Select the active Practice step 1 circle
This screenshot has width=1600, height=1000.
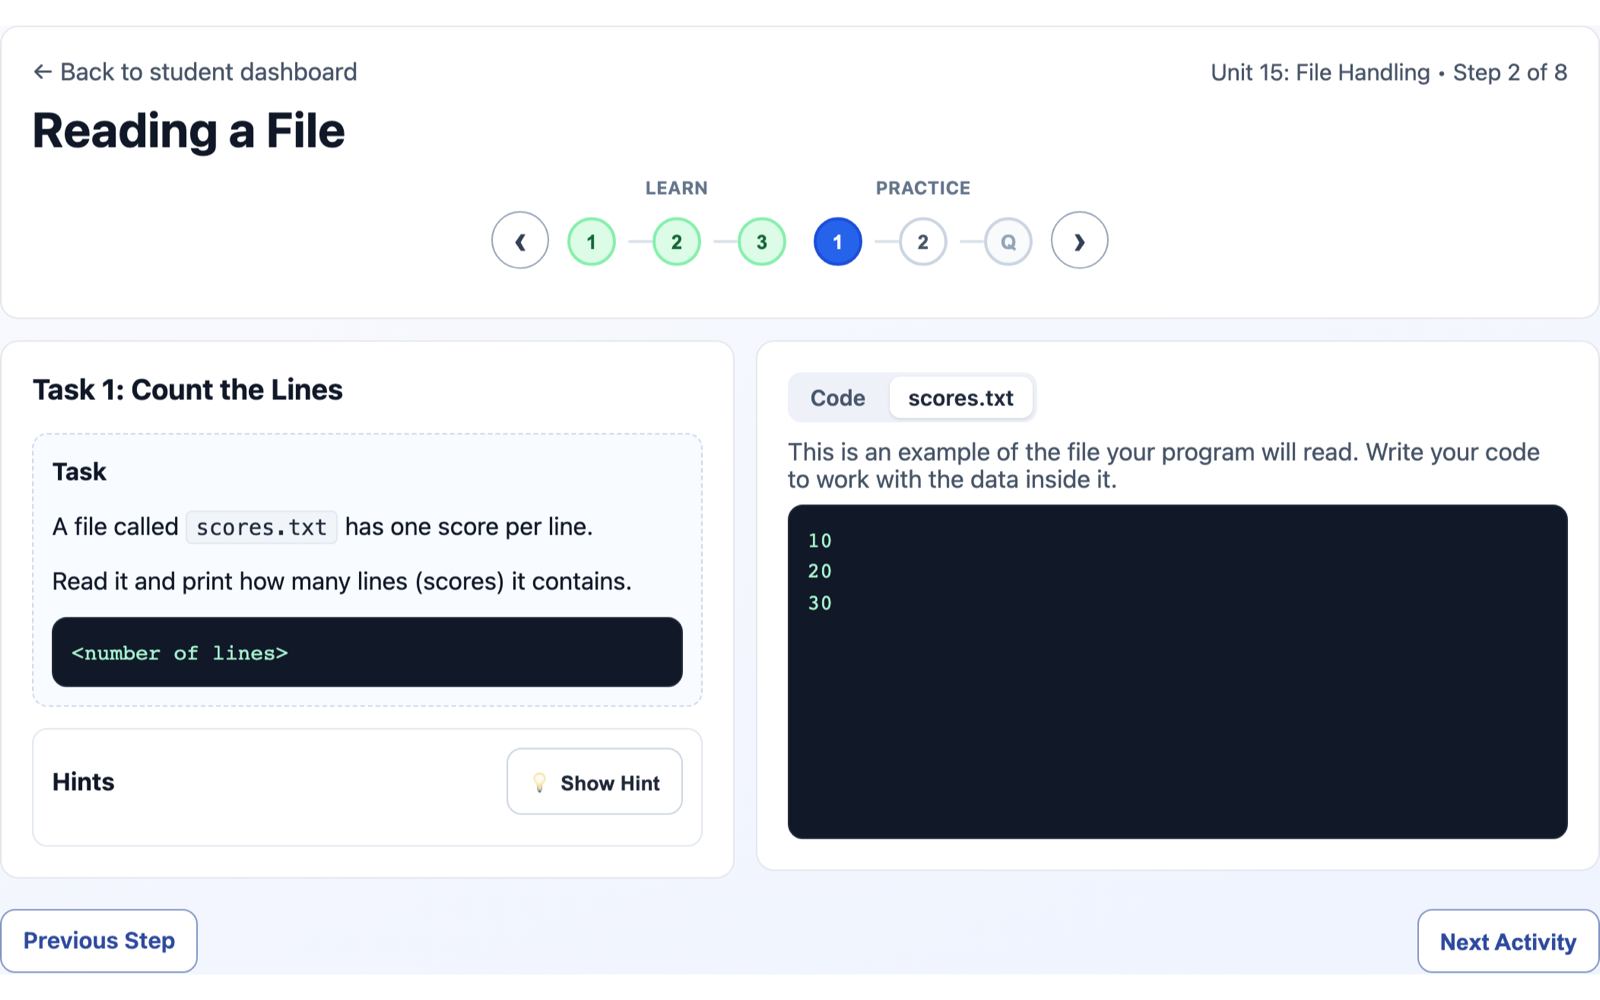(838, 242)
